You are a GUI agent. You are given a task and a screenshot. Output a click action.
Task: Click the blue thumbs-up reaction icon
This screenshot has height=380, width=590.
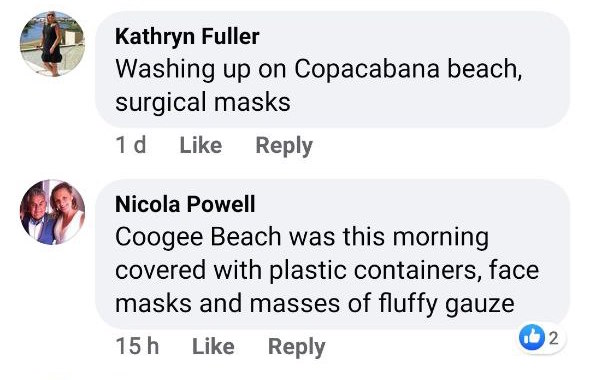point(531,337)
